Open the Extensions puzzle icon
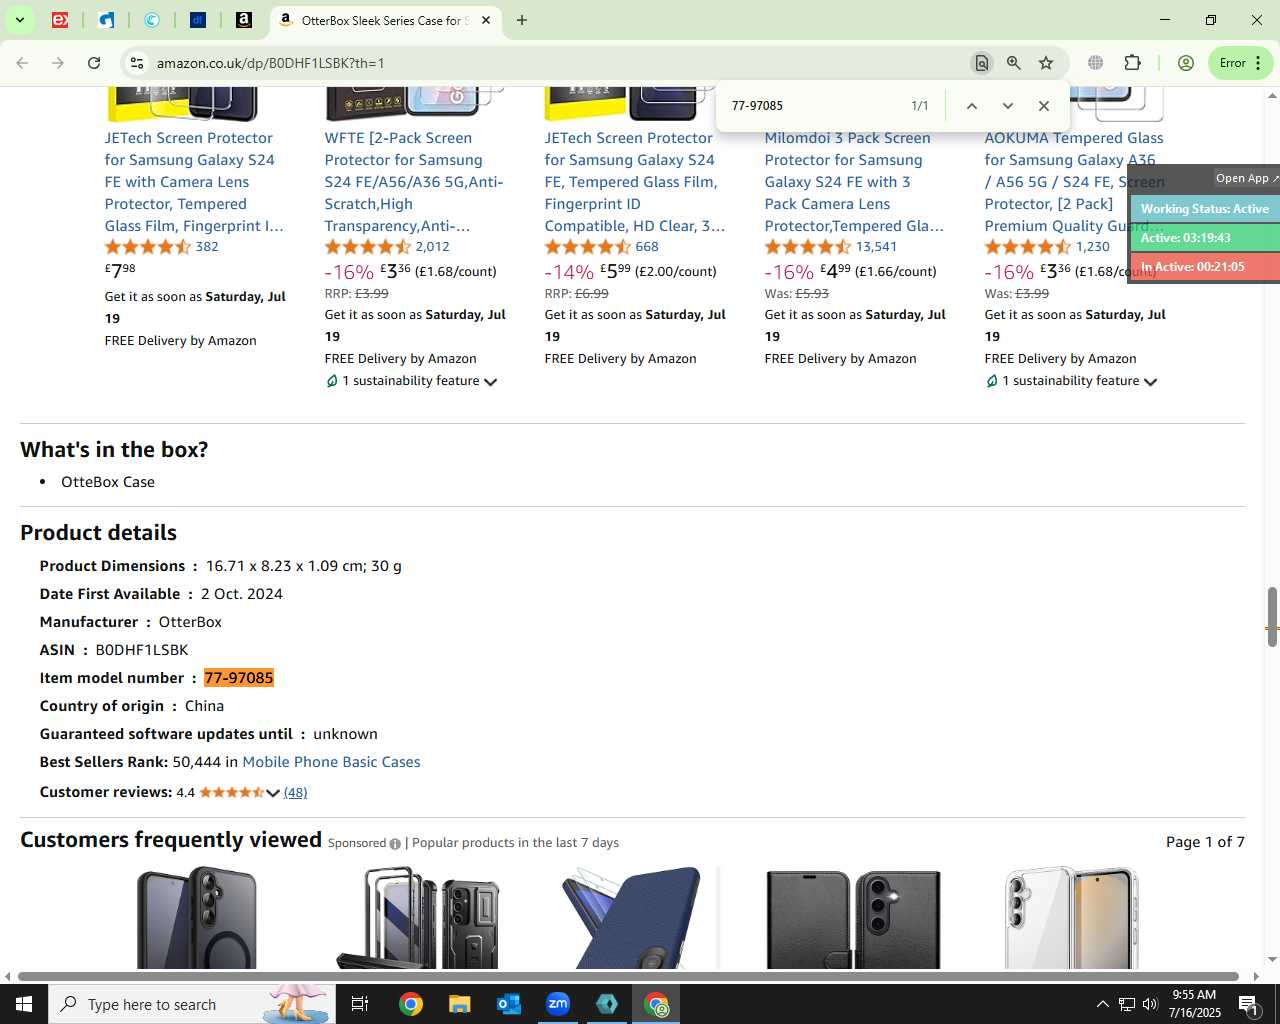Screen dimensions: 1280x1024 pos(1132,63)
